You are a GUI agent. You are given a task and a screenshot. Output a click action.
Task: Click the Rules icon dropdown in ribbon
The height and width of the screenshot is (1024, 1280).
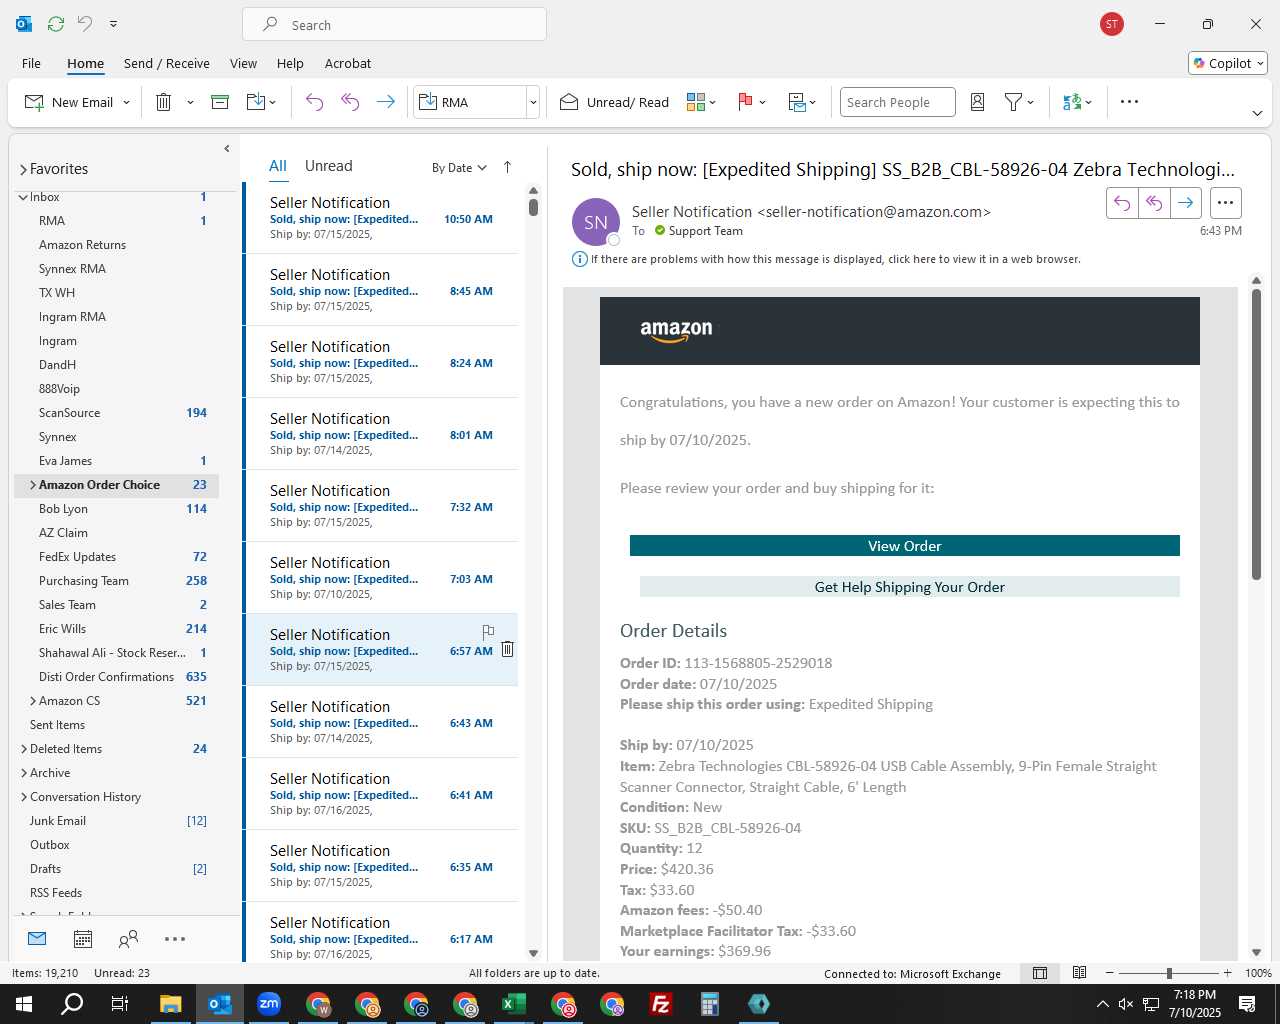[802, 102]
